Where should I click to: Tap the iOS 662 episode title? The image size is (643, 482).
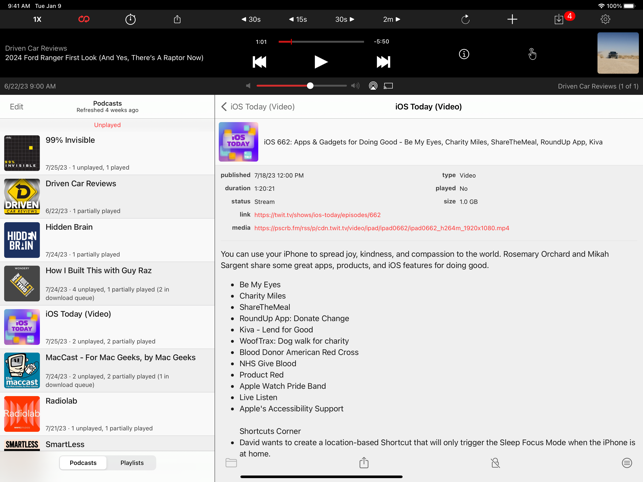[x=433, y=142]
